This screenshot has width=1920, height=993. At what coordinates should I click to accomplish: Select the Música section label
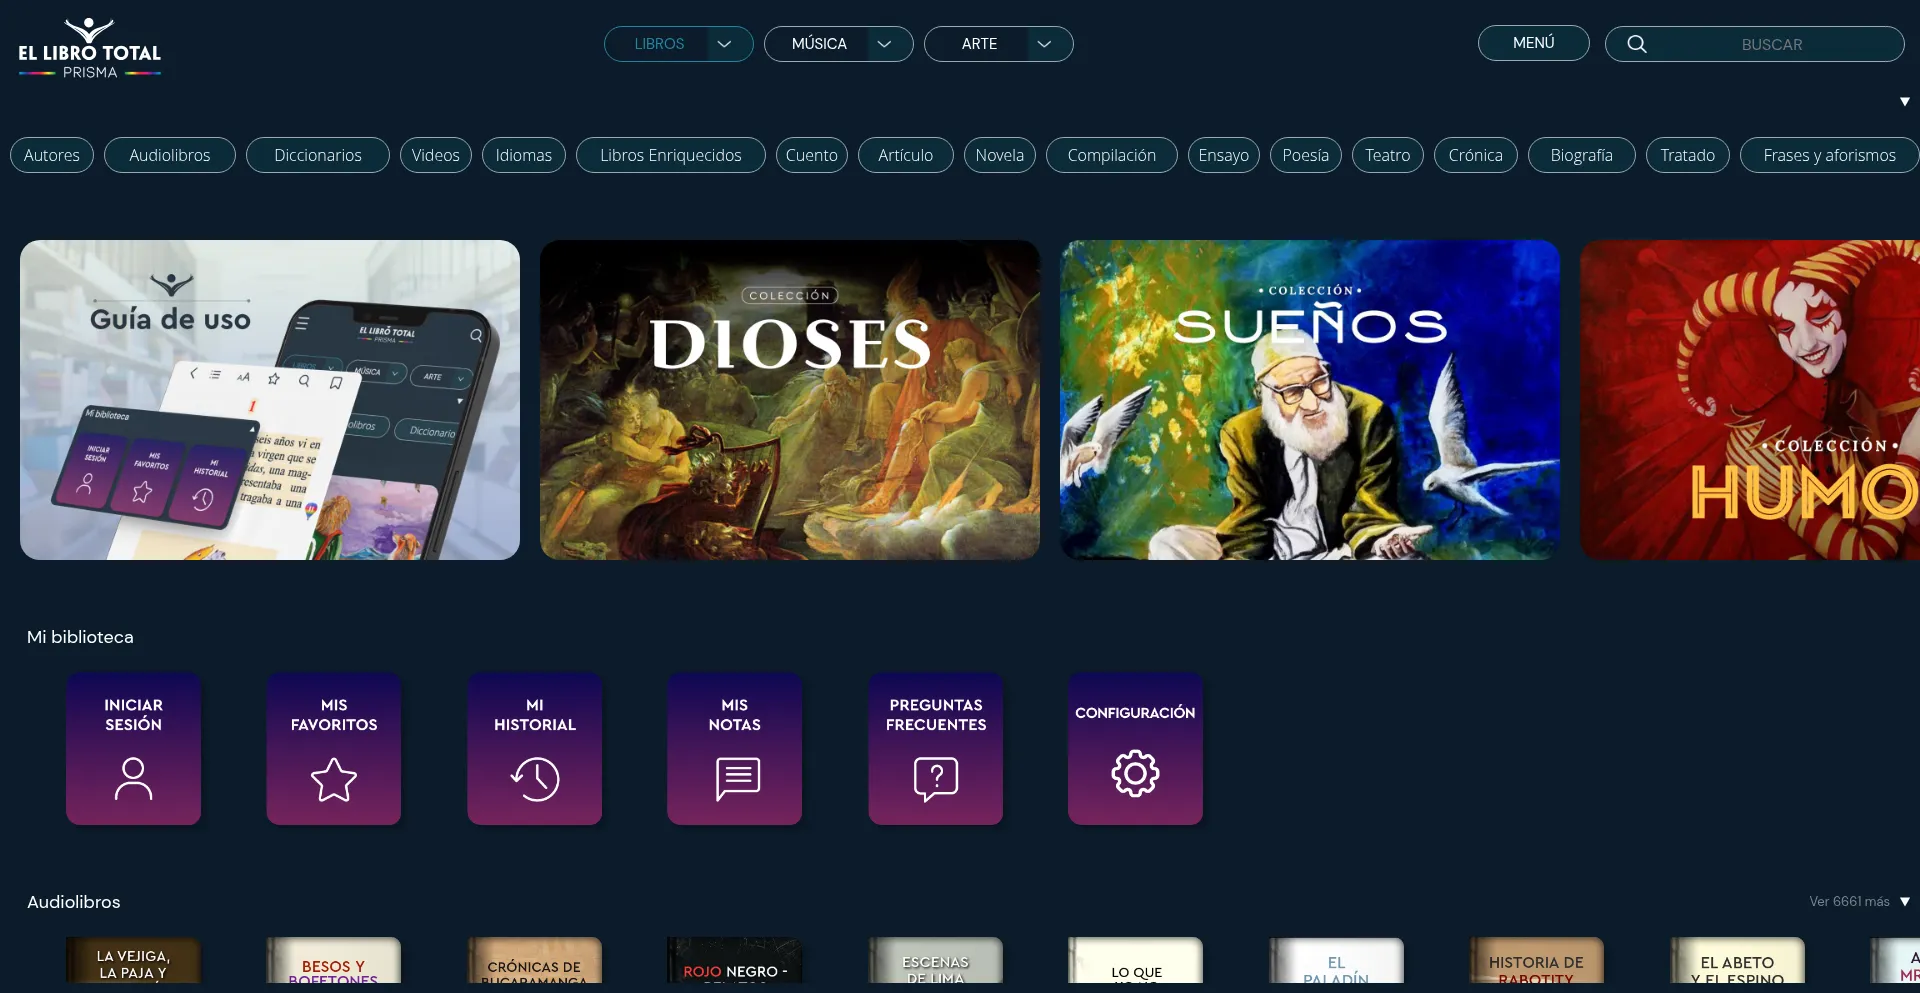[819, 44]
